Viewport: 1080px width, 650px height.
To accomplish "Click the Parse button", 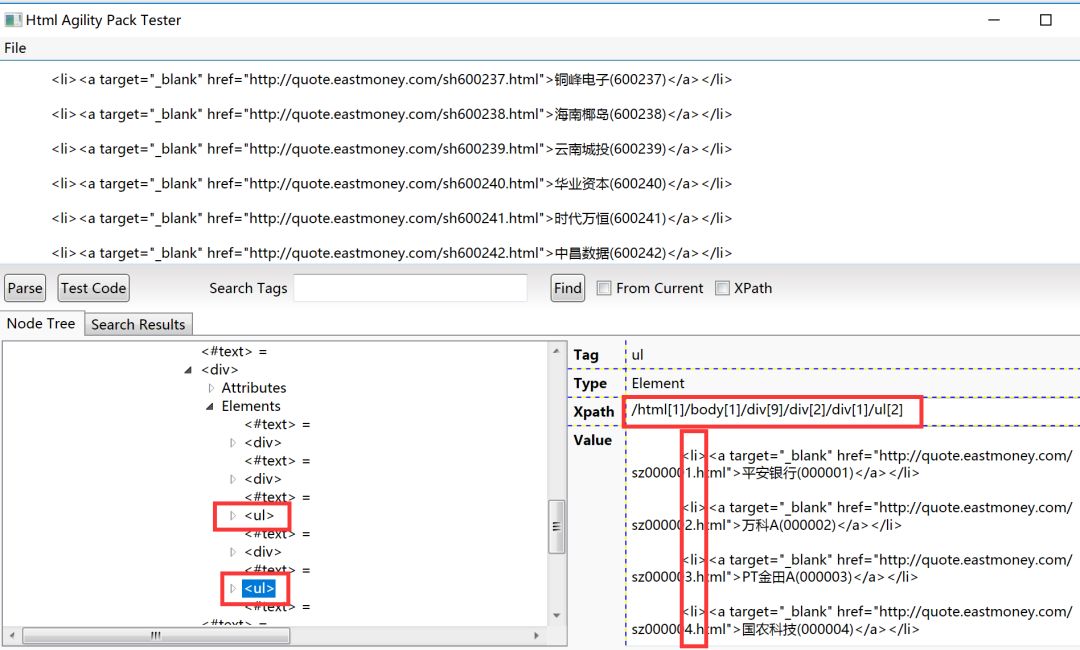I will 25,288.
